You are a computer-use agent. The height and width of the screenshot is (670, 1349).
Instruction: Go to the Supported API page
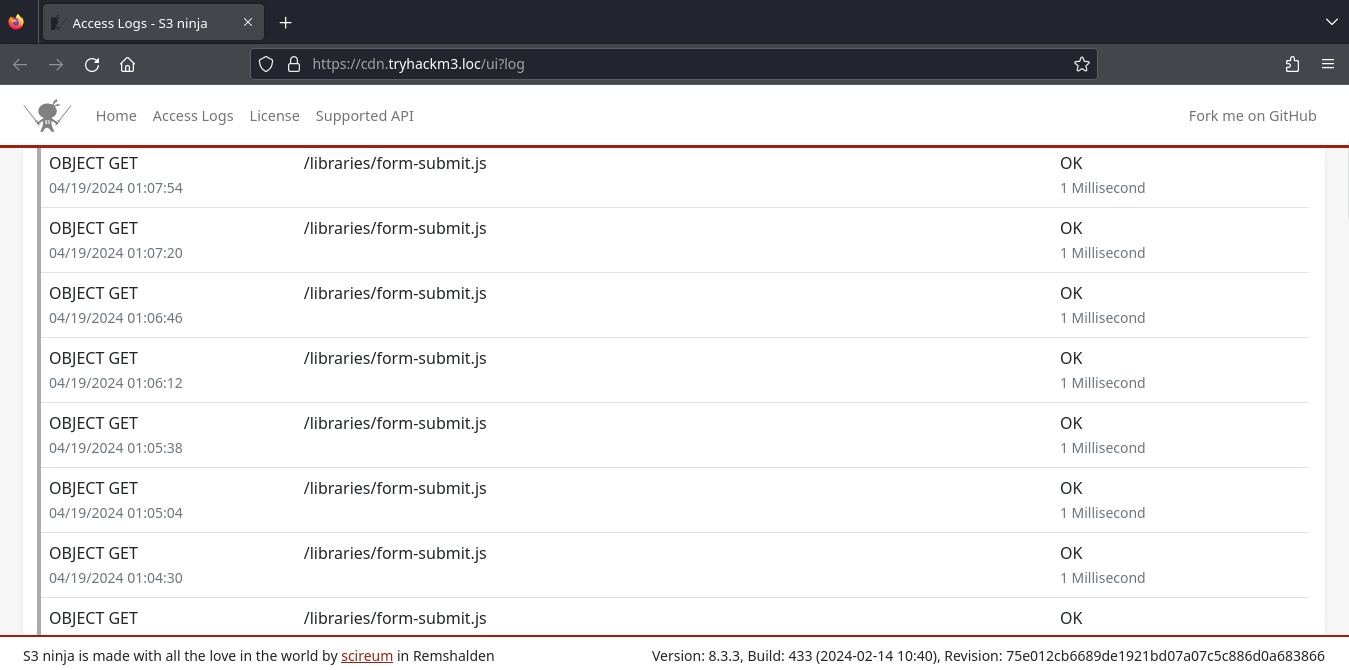pos(364,116)
